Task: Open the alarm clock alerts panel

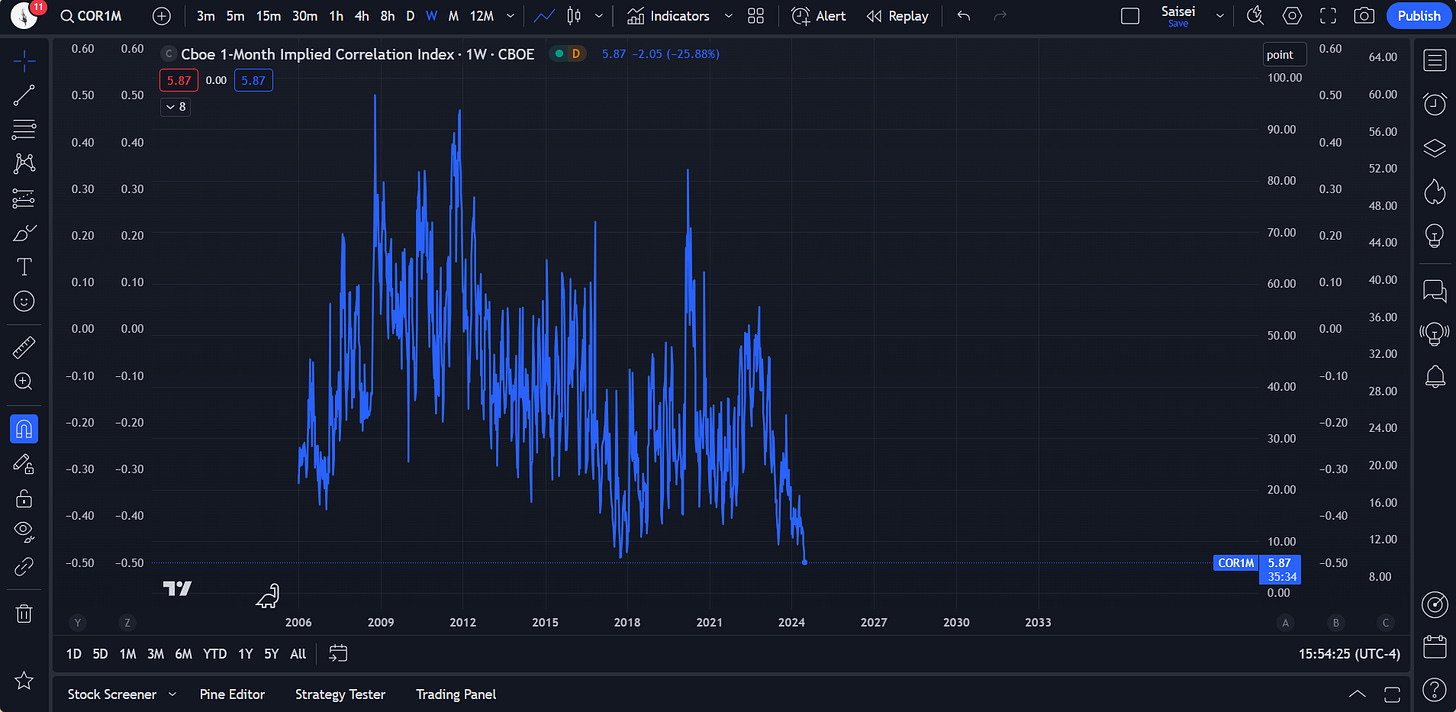Action: pyautogui.click(x=1434, y=104)
